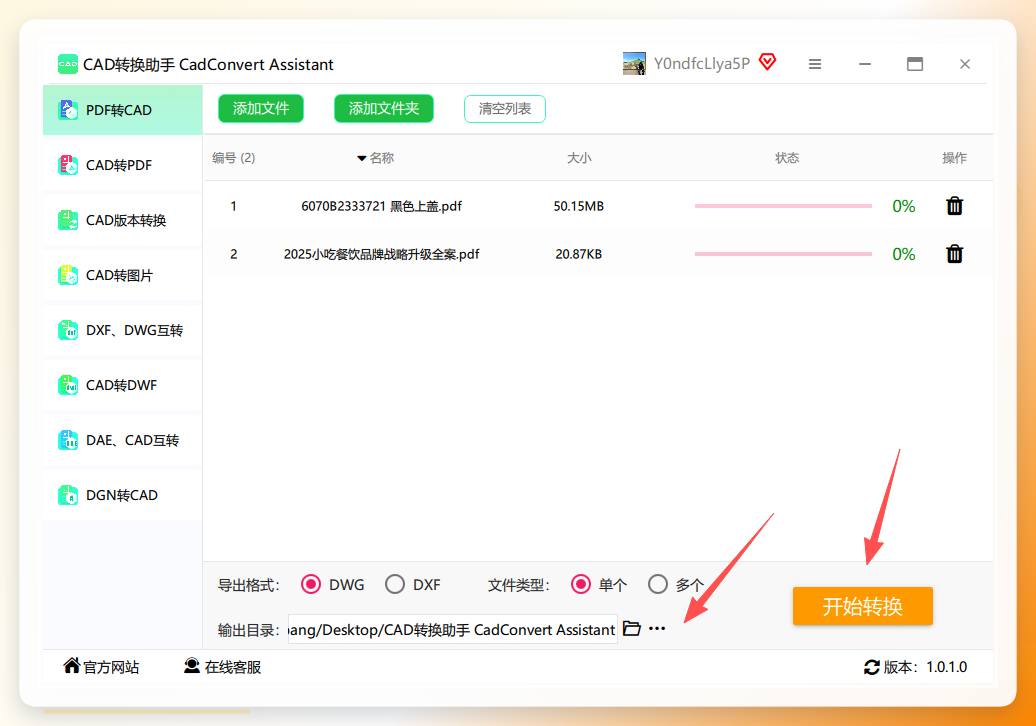Click the Y0ndfcLlya5P username
The image size is (1036, 726).
702,63
